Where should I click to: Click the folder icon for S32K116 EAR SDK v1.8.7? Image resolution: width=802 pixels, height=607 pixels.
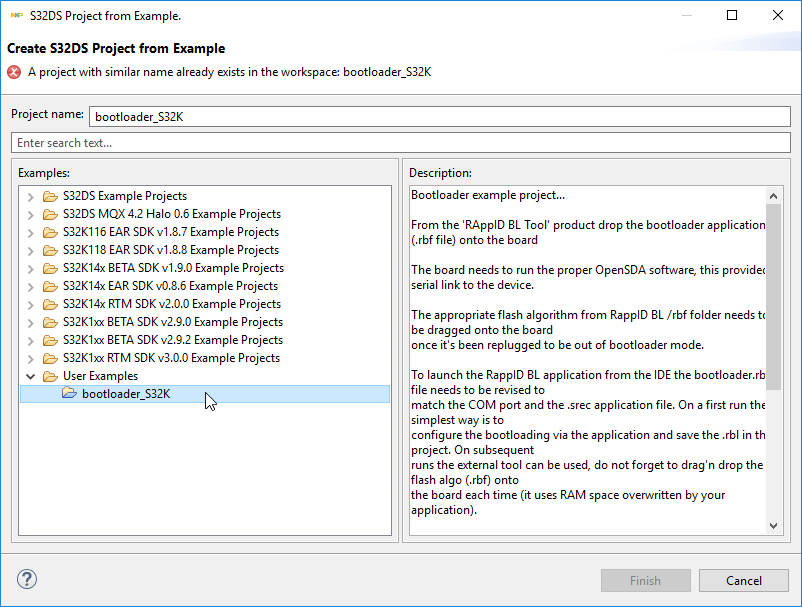50,232
